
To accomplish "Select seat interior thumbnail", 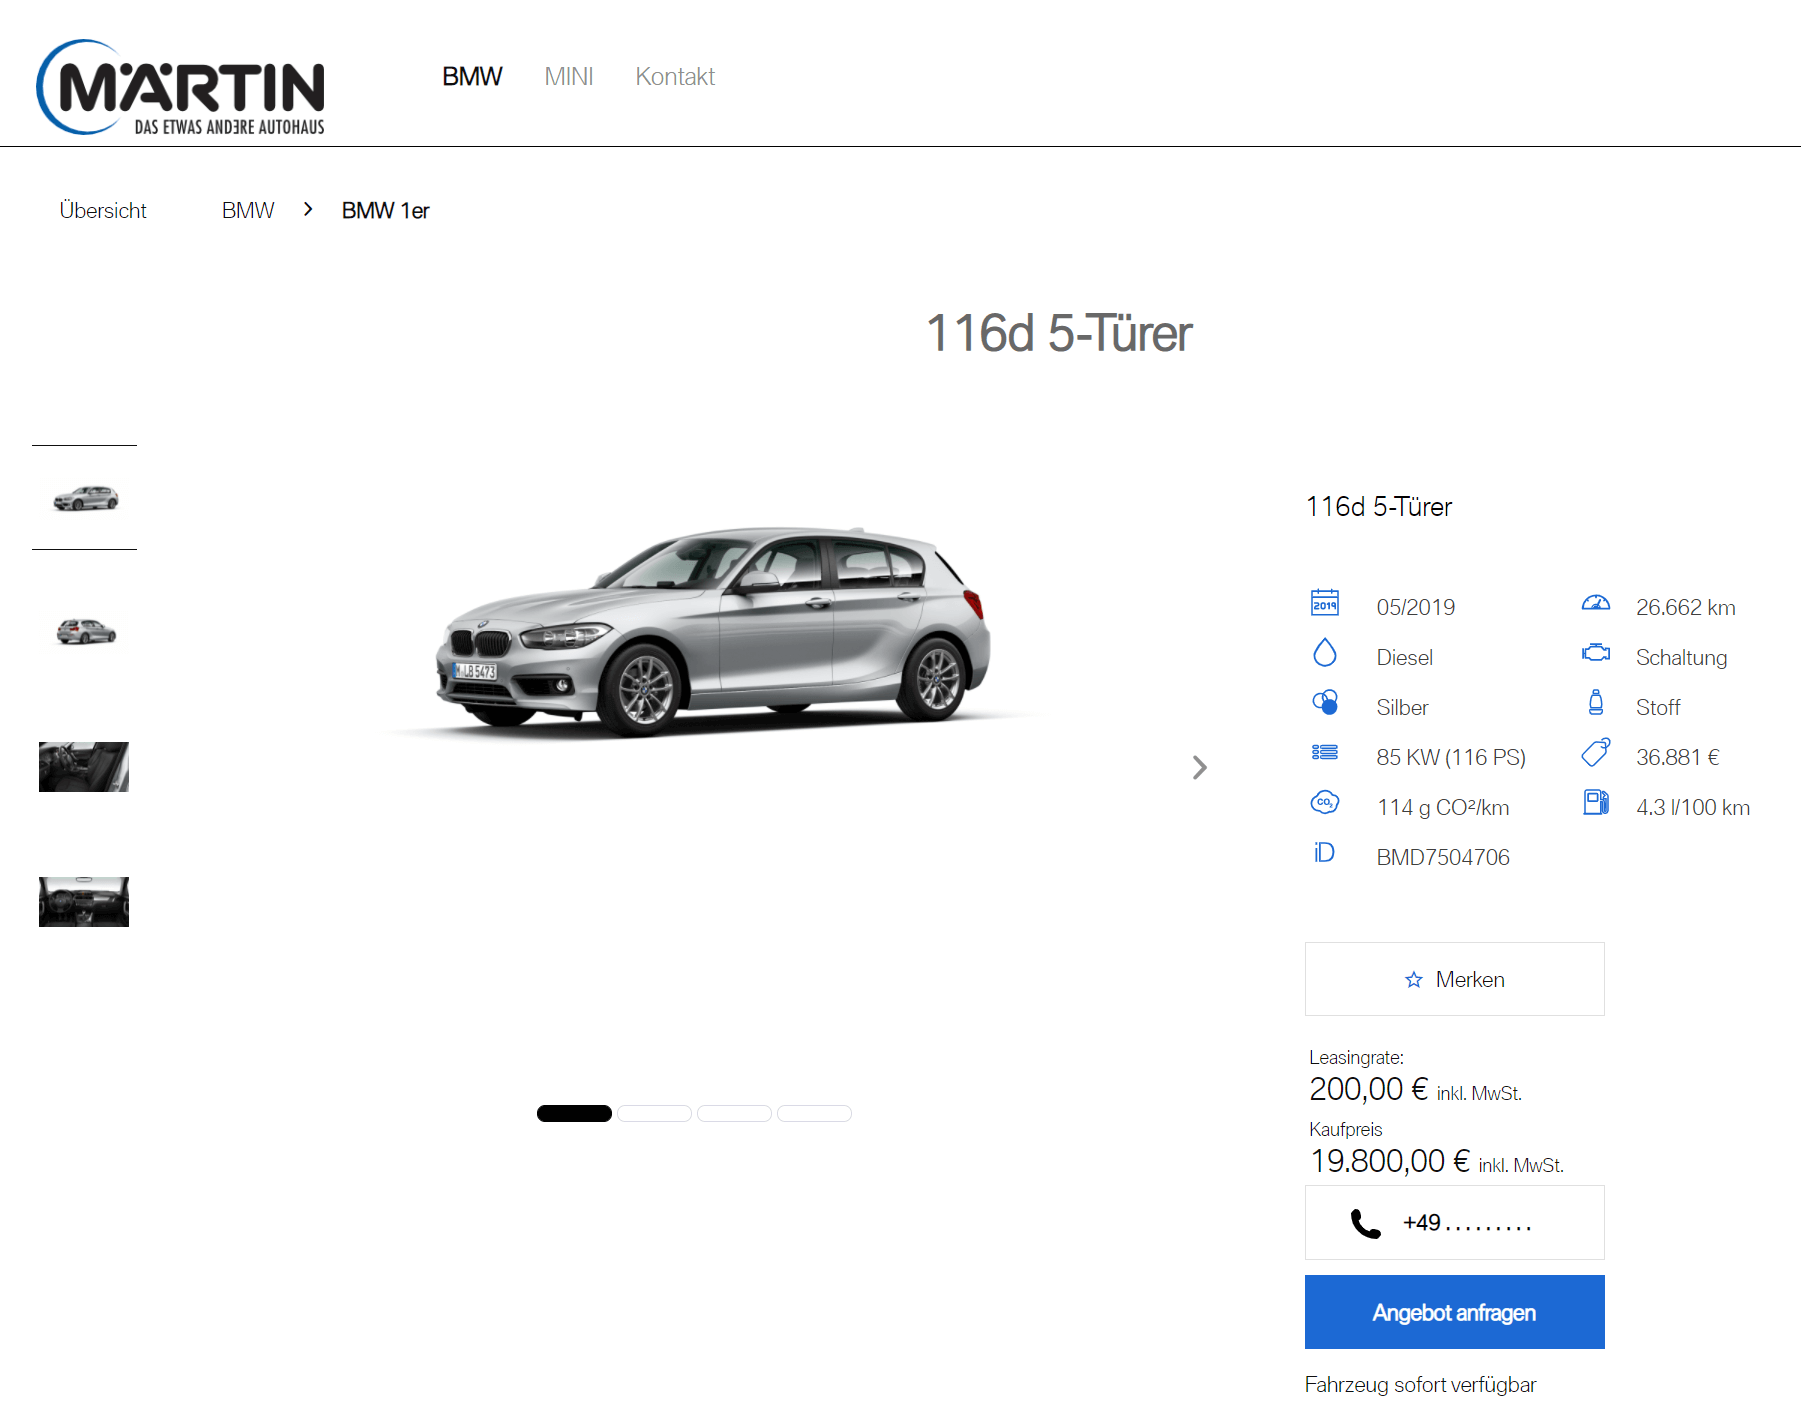I will pyautogui.click(x=84, y=767).
